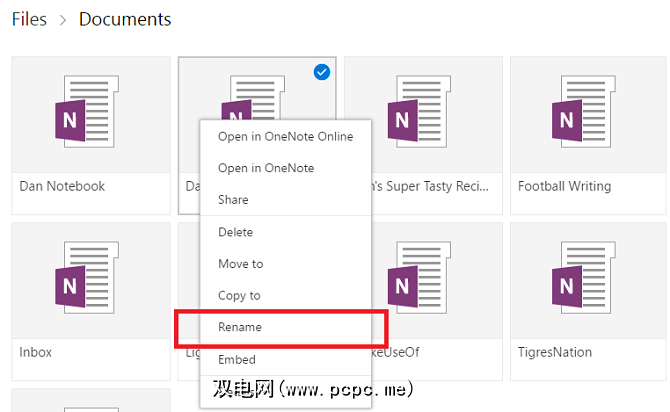Screen dimensions: 670x412
Task: Open the TigresNation notebook icon
Action: click(584, 278)
